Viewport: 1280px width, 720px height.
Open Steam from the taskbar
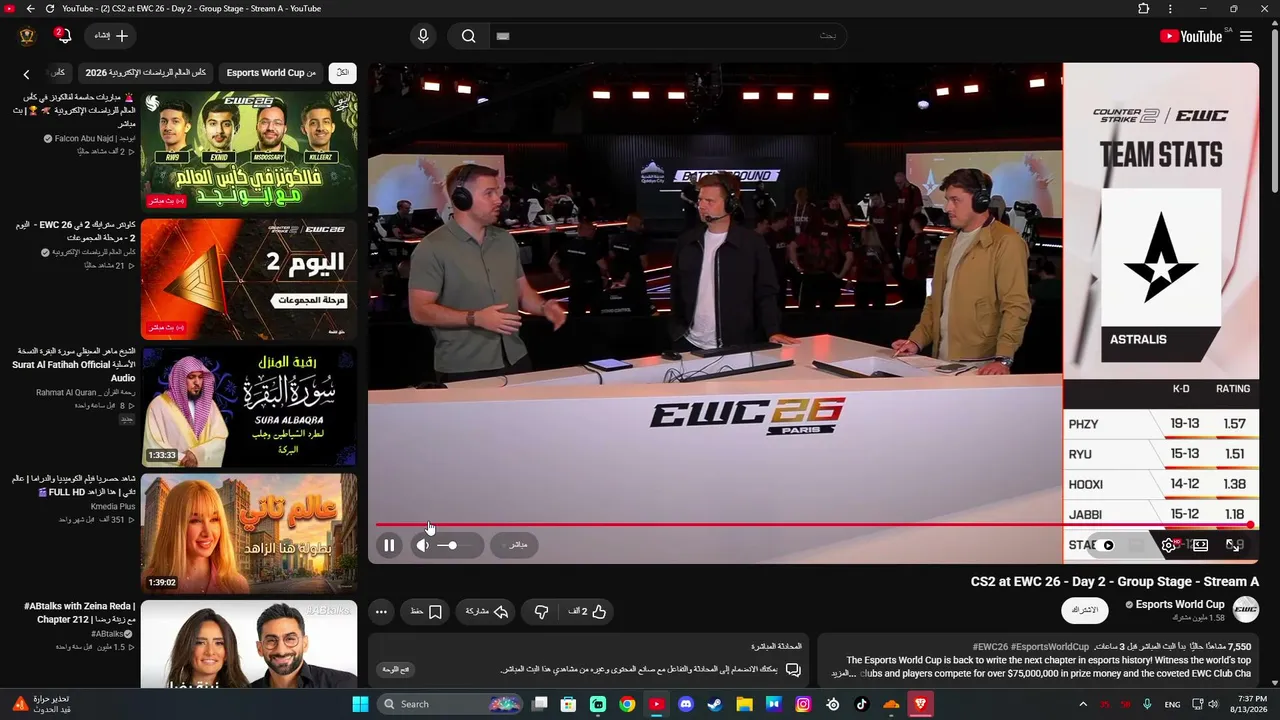pyautogui.click(x=715, y=704)
